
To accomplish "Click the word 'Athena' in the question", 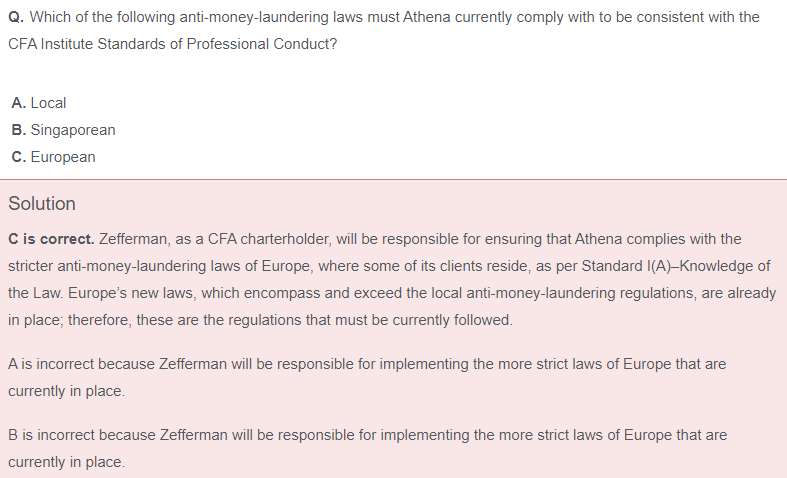I will click(427, 18).
